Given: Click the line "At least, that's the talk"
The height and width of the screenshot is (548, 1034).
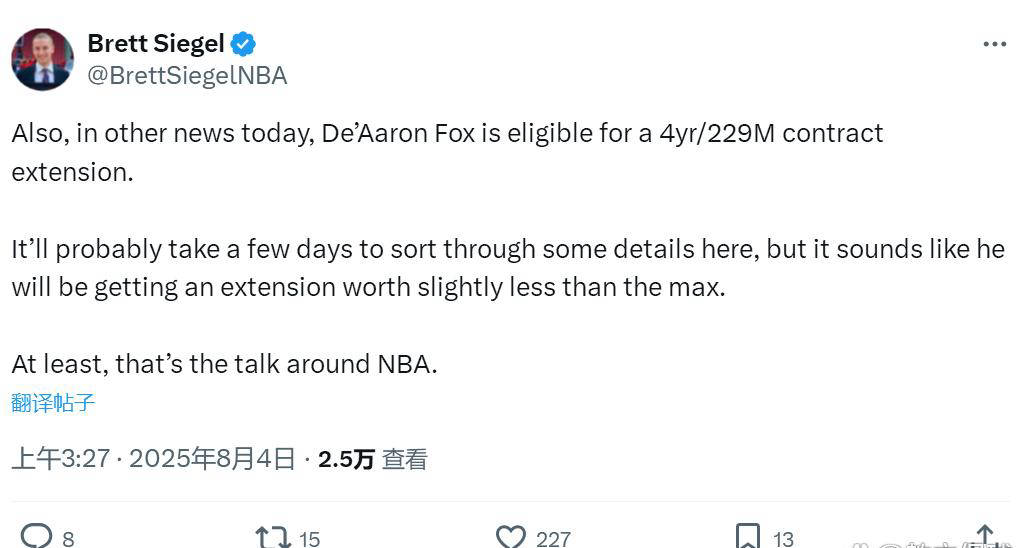Looking at the screenshot, I should (224, 364).
